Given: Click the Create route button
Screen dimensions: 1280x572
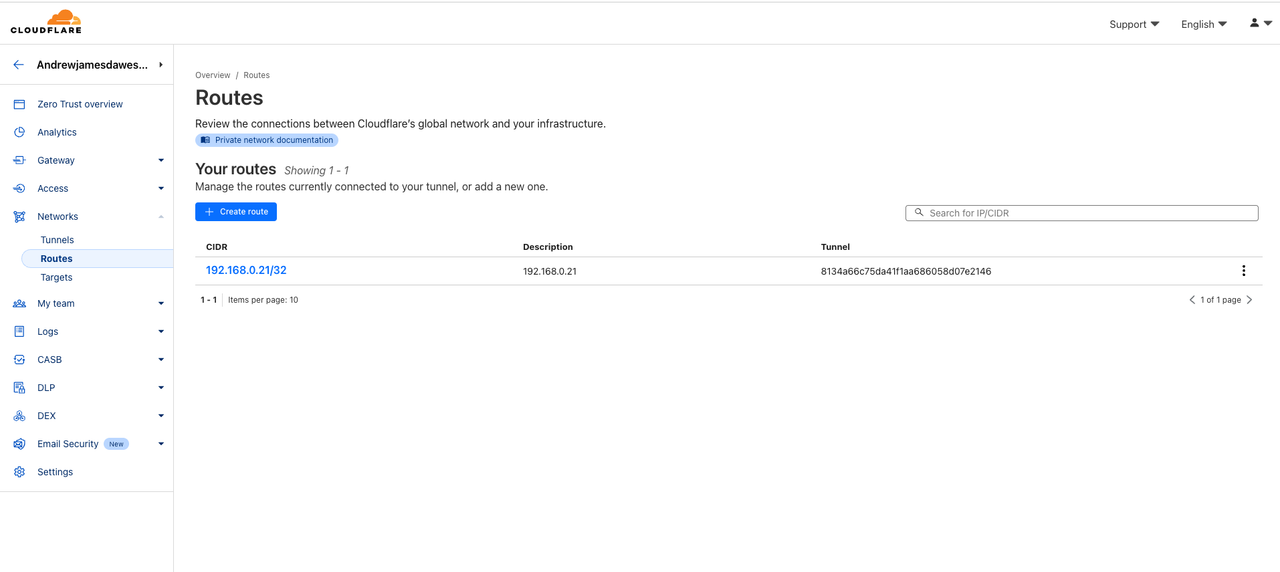Looking at the screenshot, I should point(236,212).
